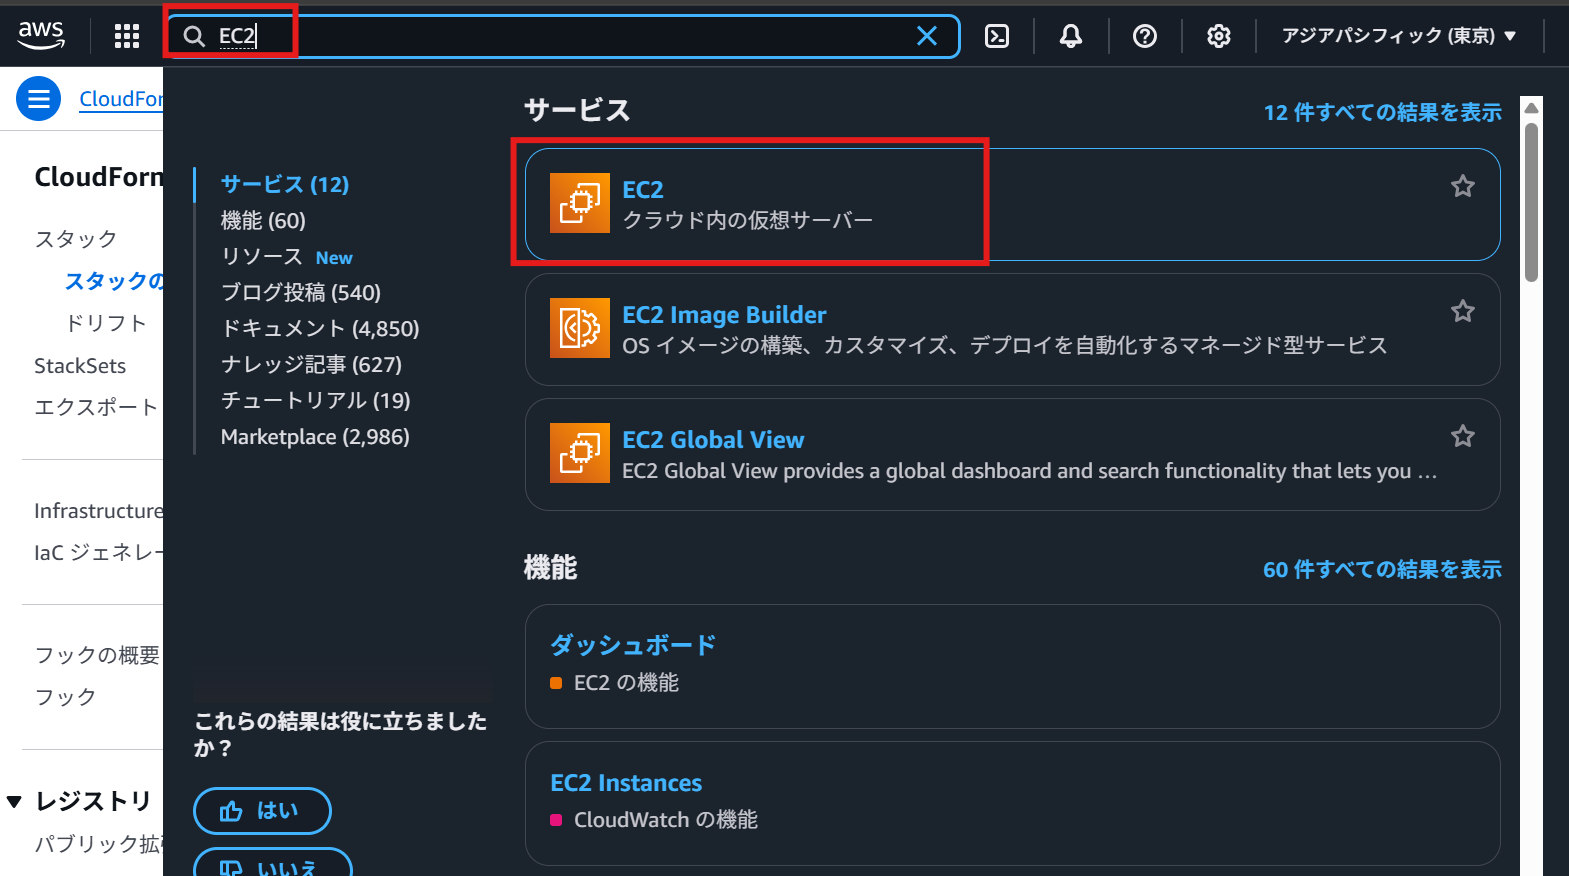Select ブログ投稿 (540) filter category
The width and height of the screenshot is (1569, 876).
pyautogui.click(x=301, y=292)
